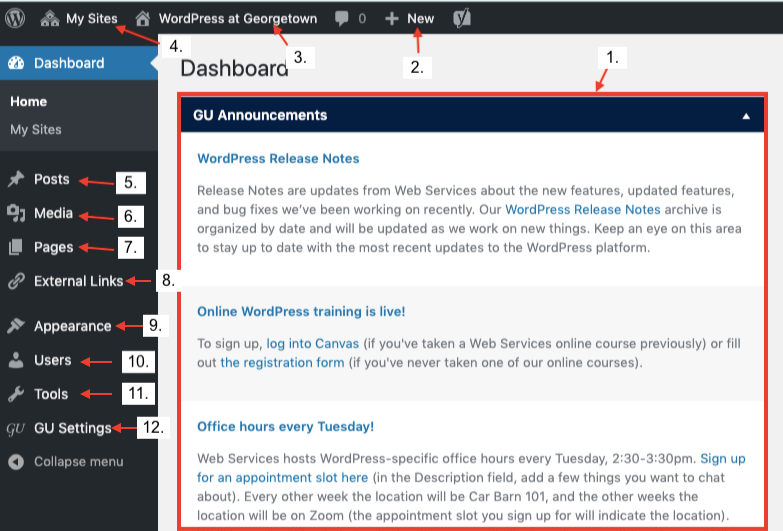This screenshot has width=783, height=531.
Task: Click the Tools wrench icon
Action: pyautogui.click(x=16, y=394)
